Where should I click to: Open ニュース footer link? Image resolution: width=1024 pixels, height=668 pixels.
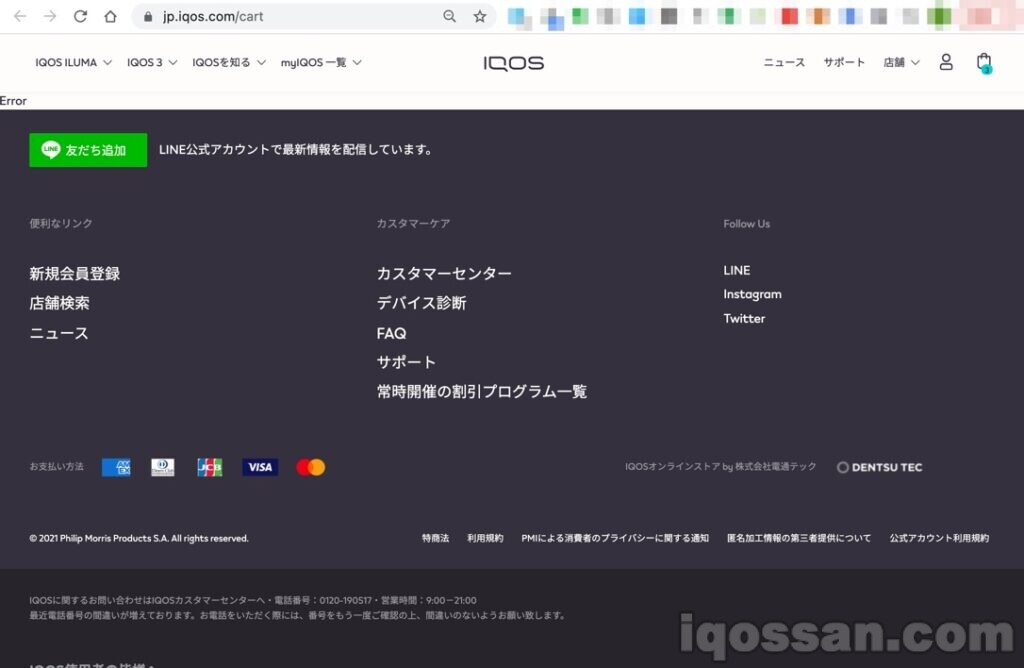coord(59,333)
